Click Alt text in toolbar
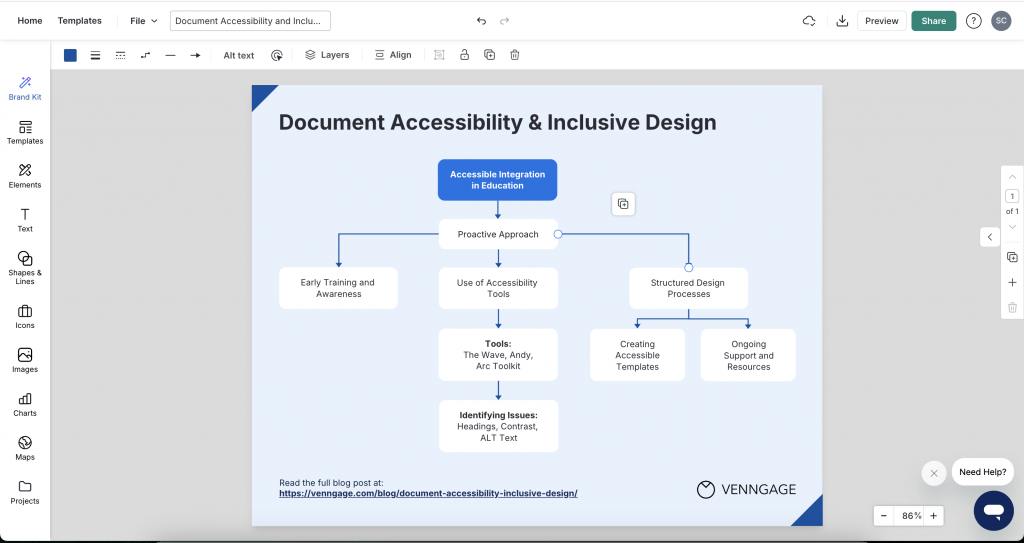This screenshot has width=1024, height=543. coord(238,56)
